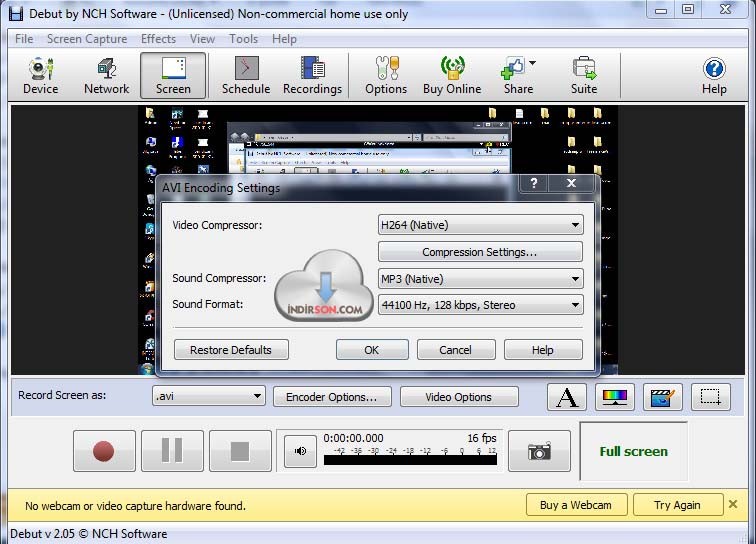
Task: Select the Screen capture source
Action: click(173, 76)
